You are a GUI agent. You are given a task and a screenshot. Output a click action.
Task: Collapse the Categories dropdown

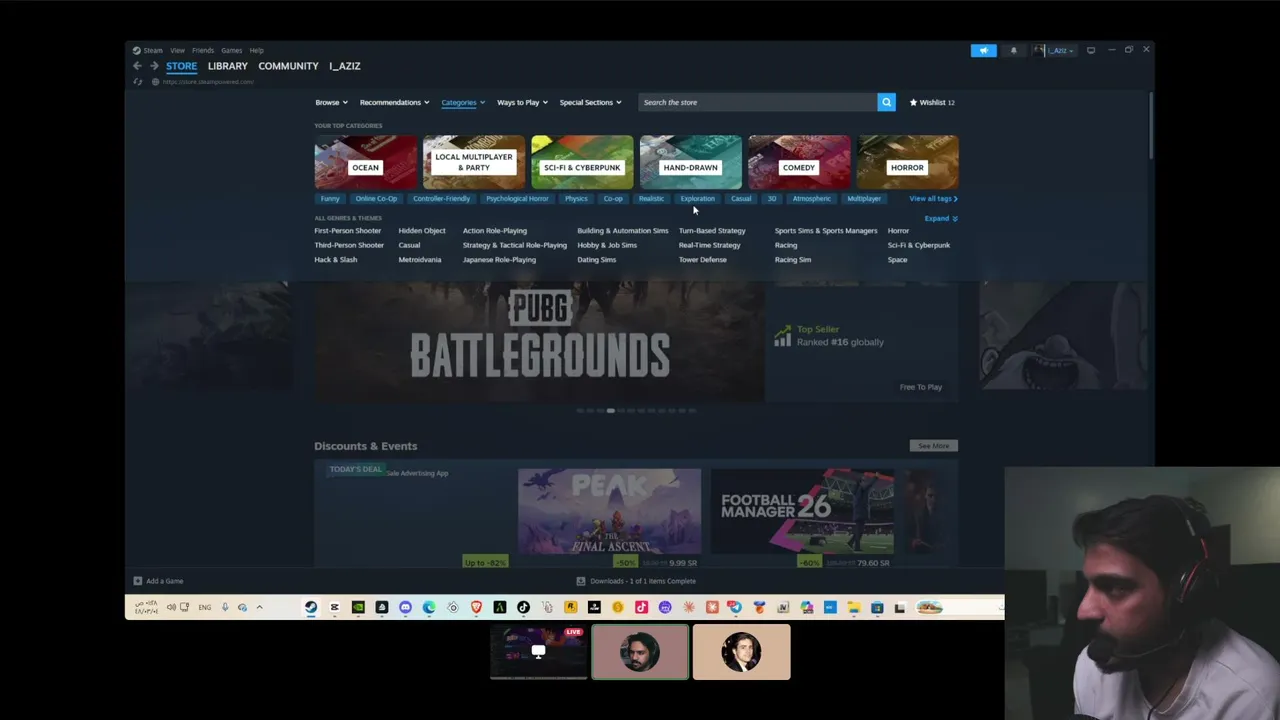tap(463, 102)
